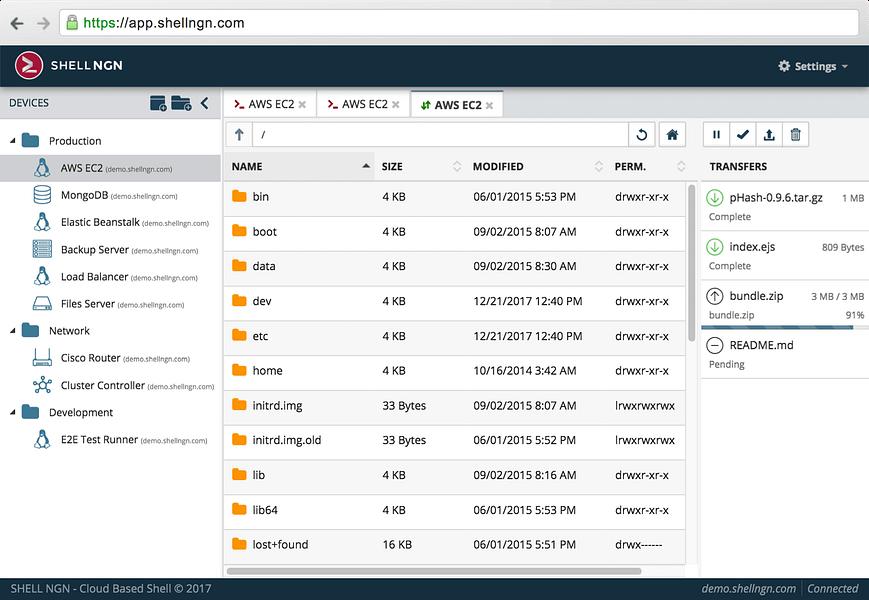This screenshot has width=869, height=600.
Task: Open the Cluster Controller device
Action: point(110,385)
